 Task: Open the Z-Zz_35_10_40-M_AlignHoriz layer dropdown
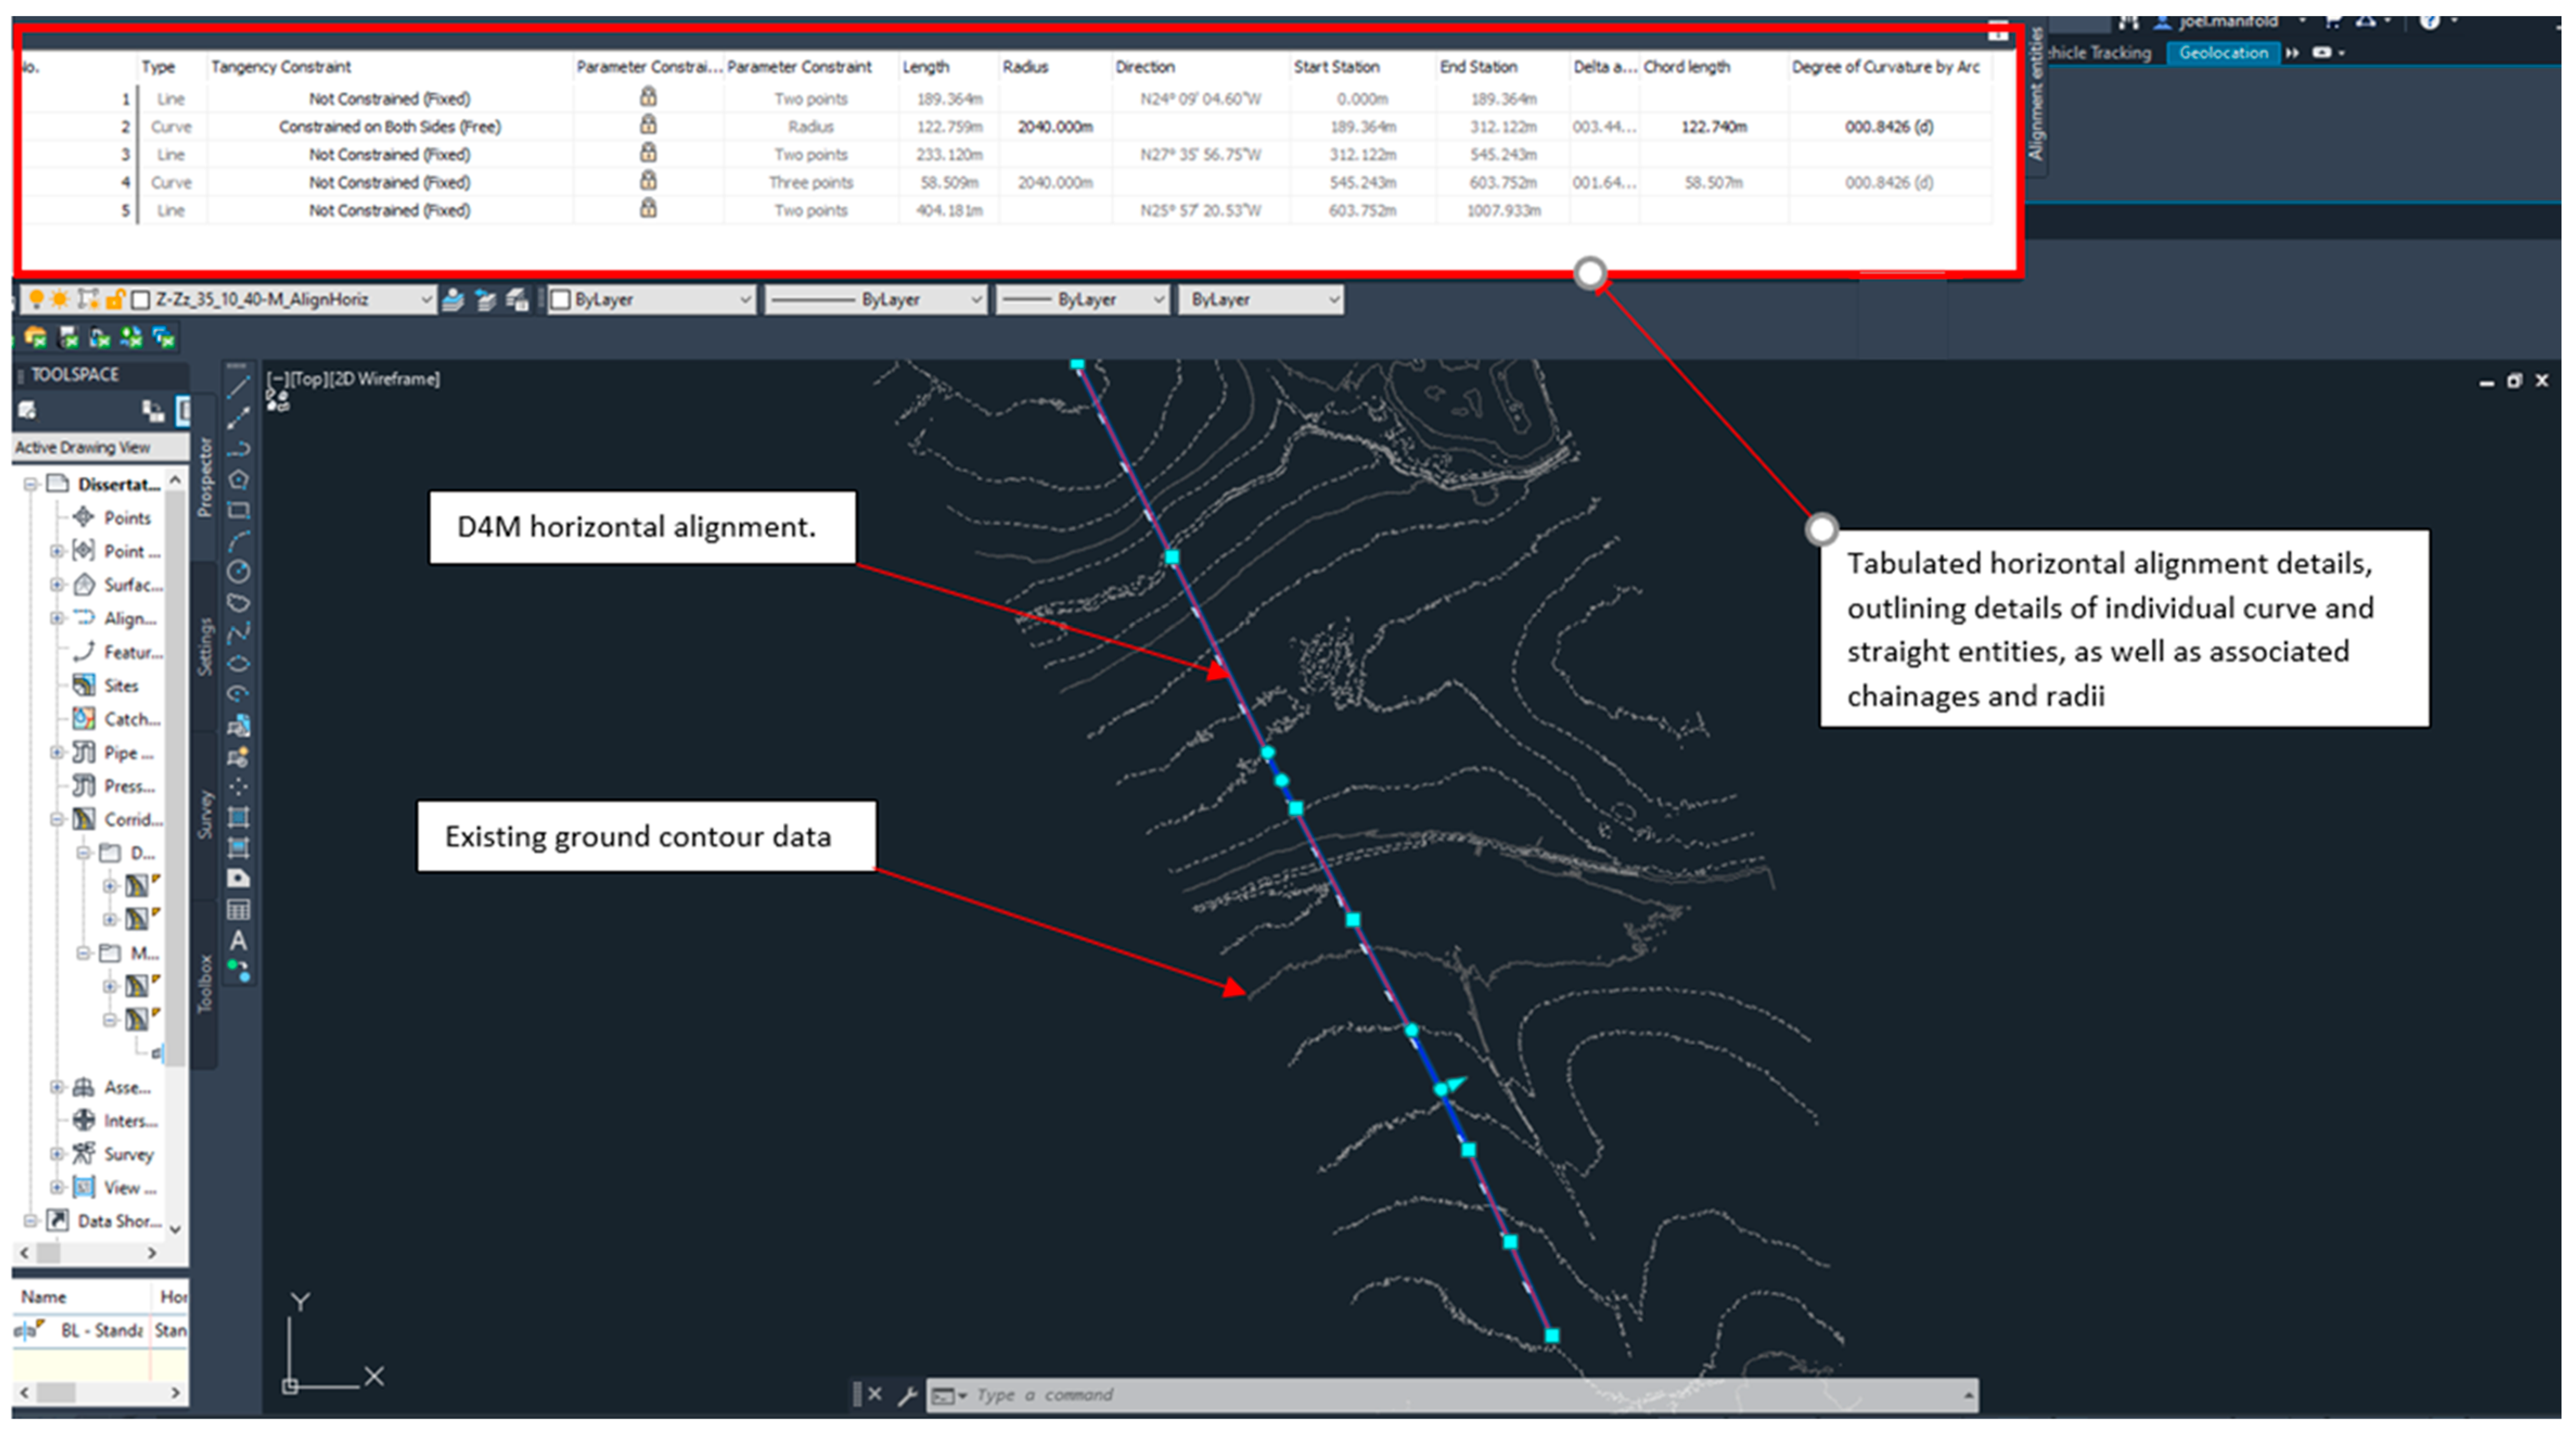point(426,299)
